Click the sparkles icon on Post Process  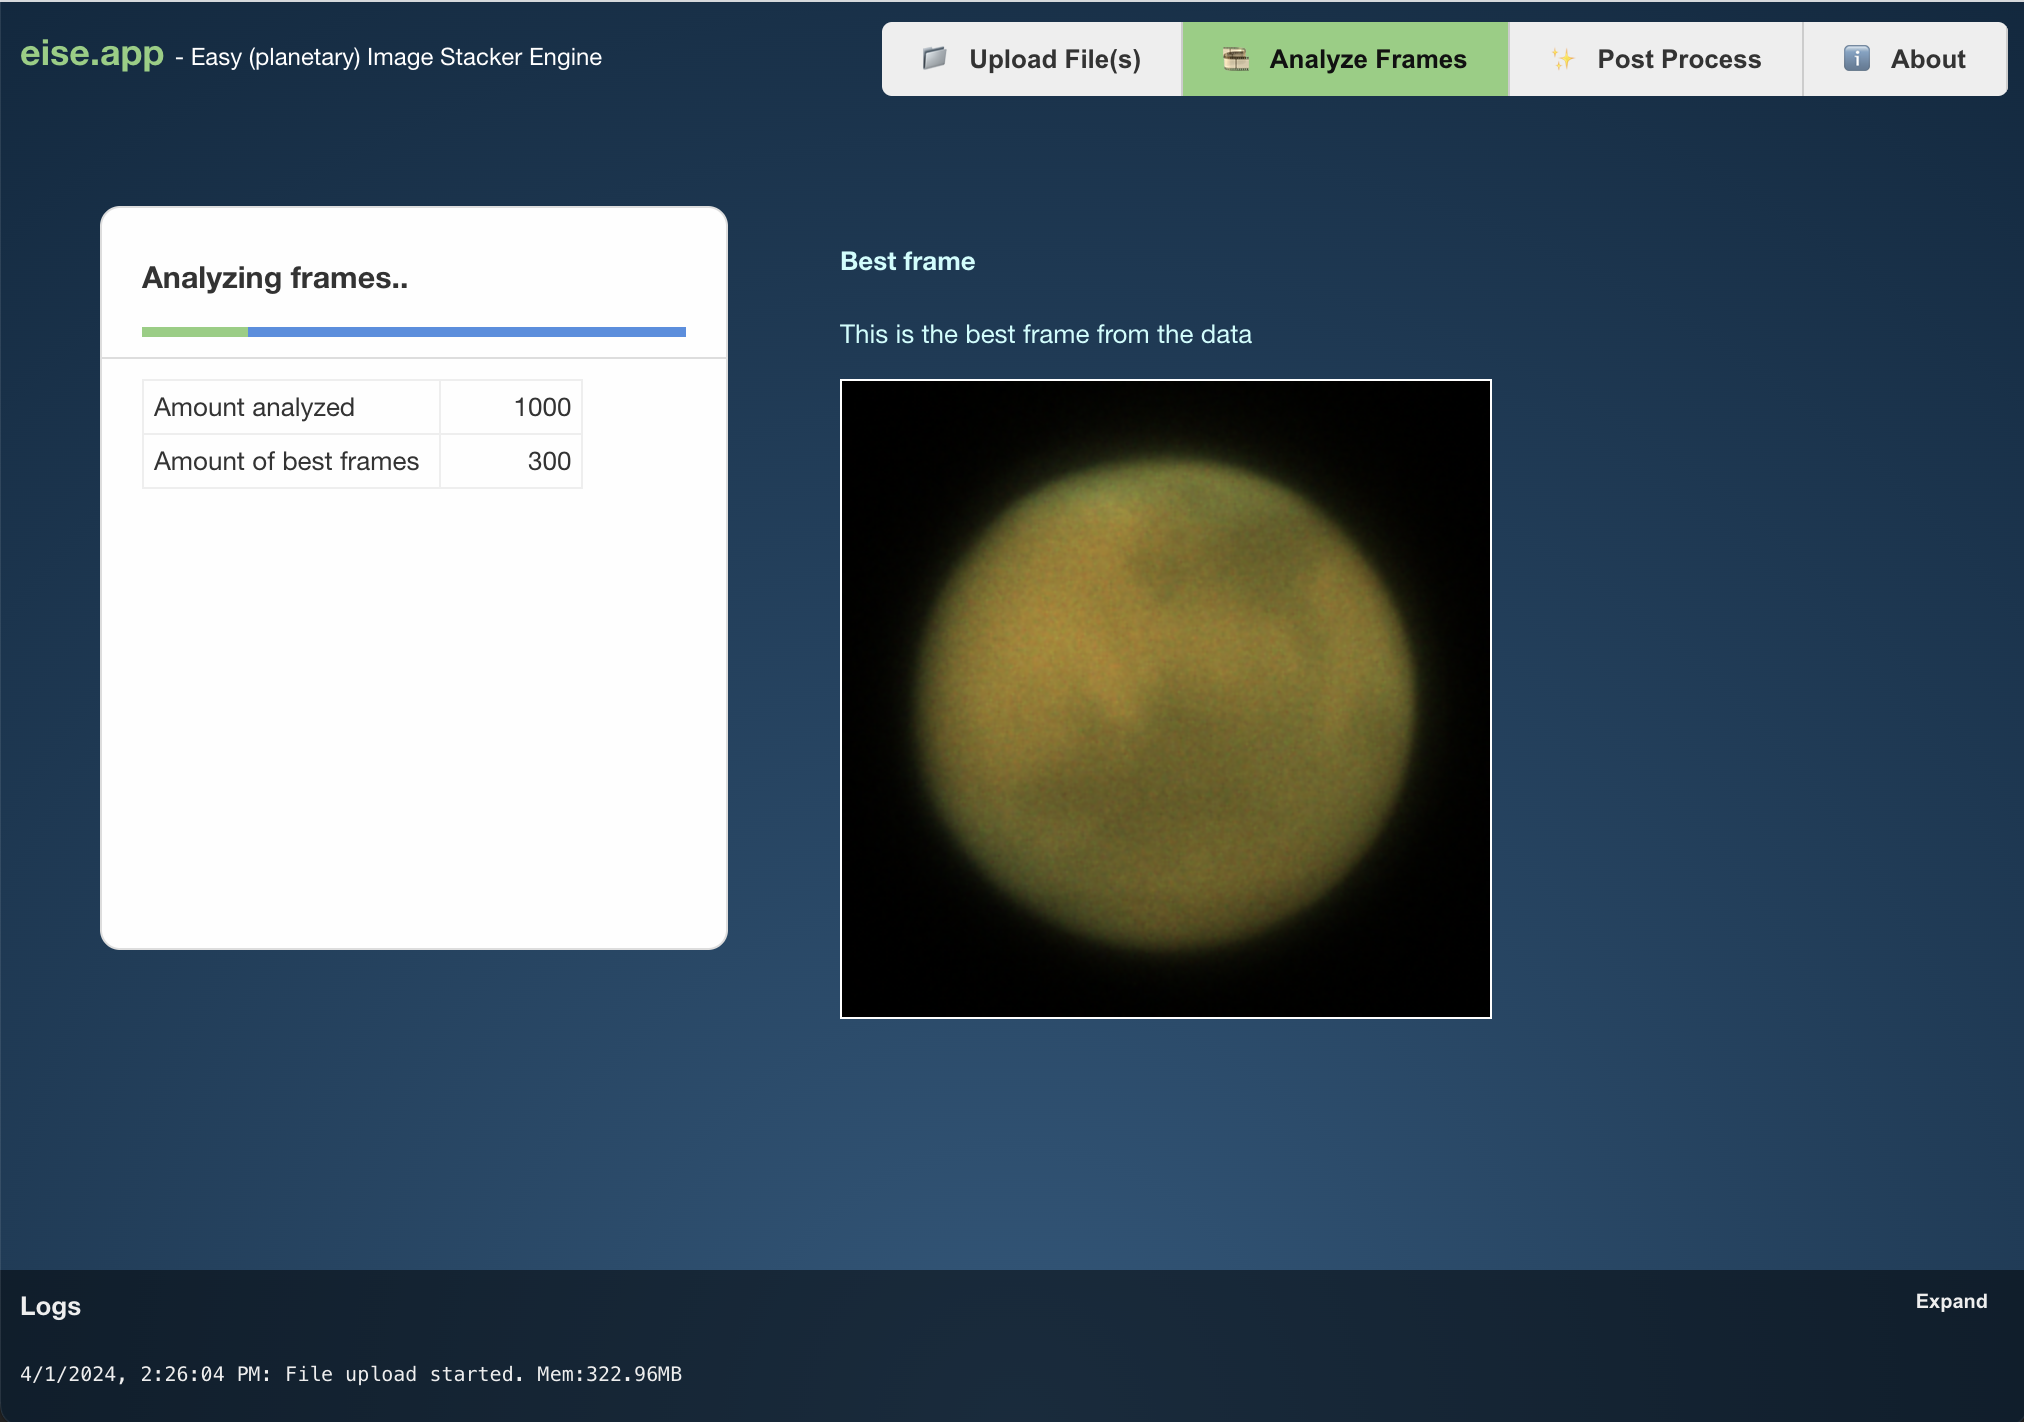coord(1563,59)
